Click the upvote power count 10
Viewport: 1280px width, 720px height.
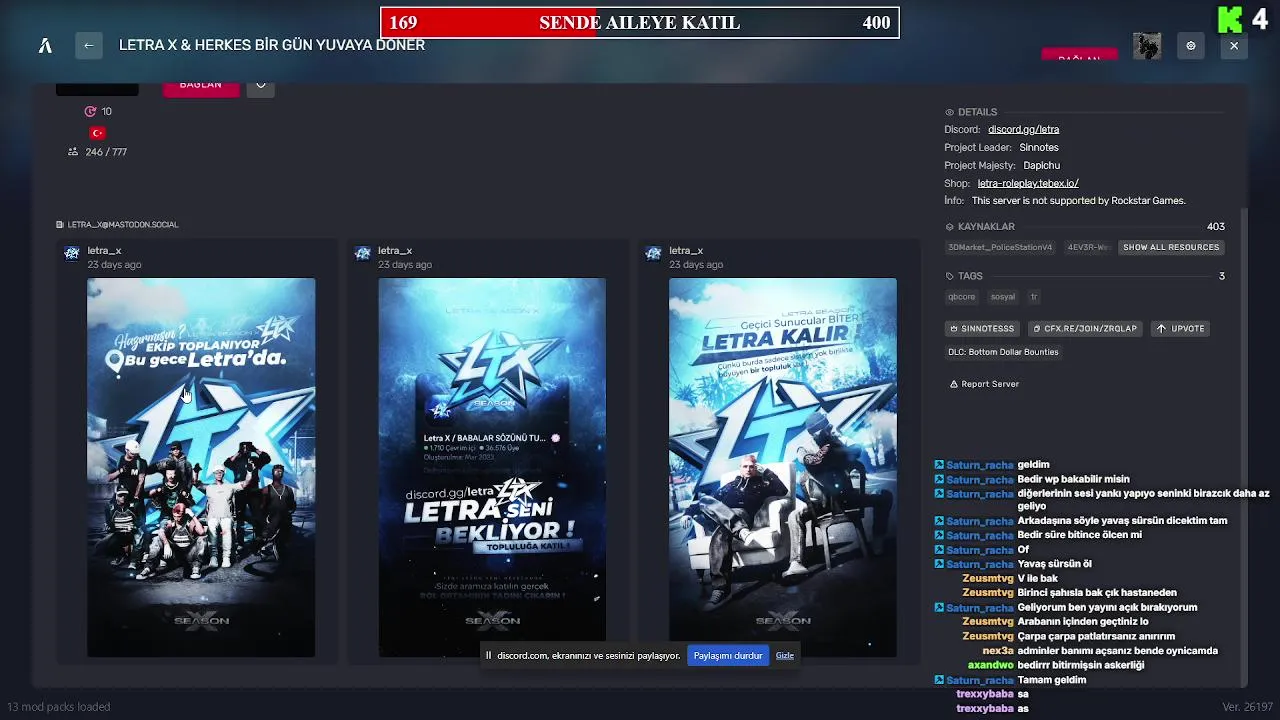(x=98, y=111)
